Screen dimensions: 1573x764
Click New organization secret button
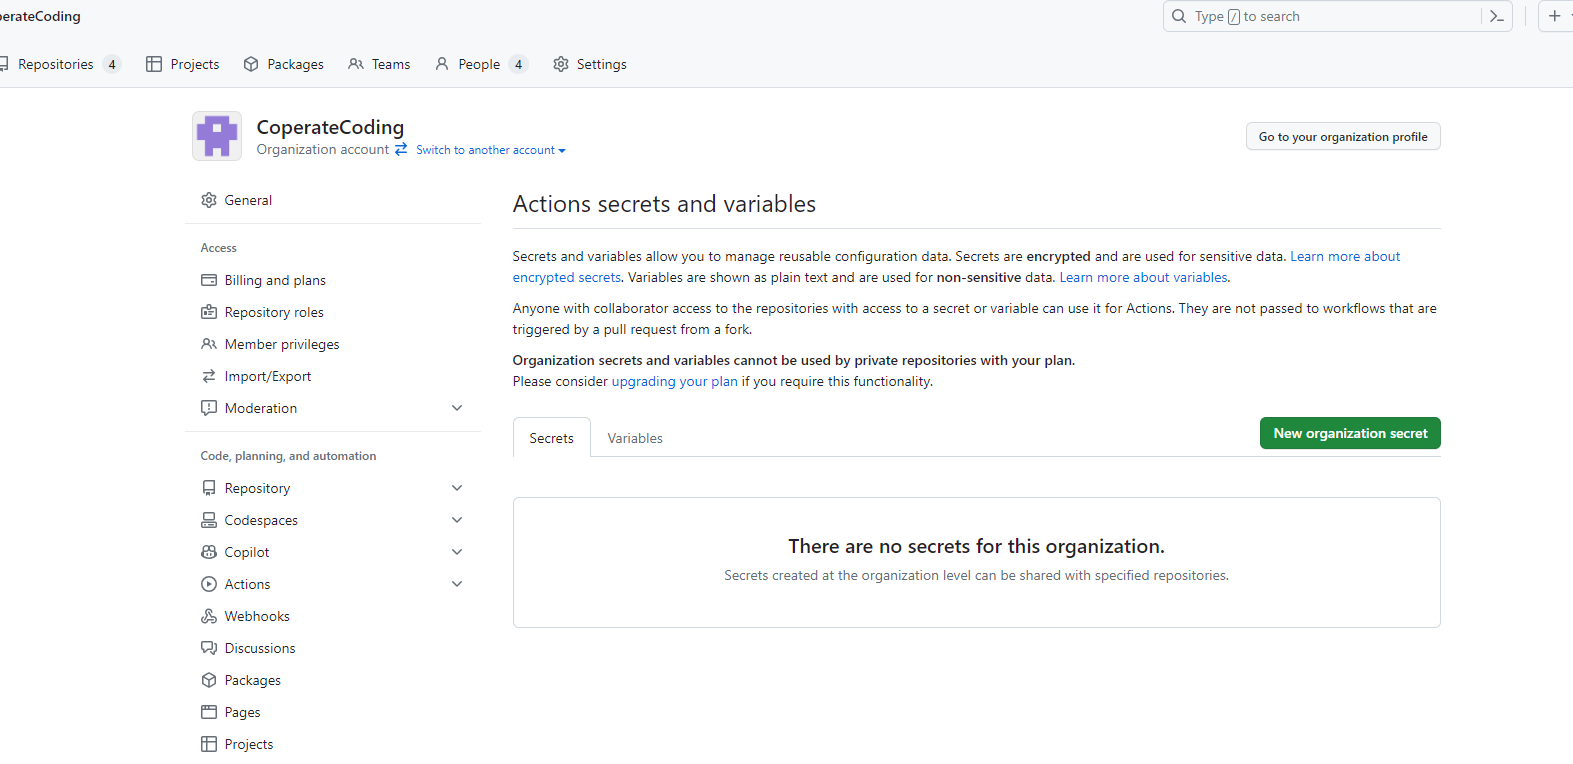[x=1349, y=433]
